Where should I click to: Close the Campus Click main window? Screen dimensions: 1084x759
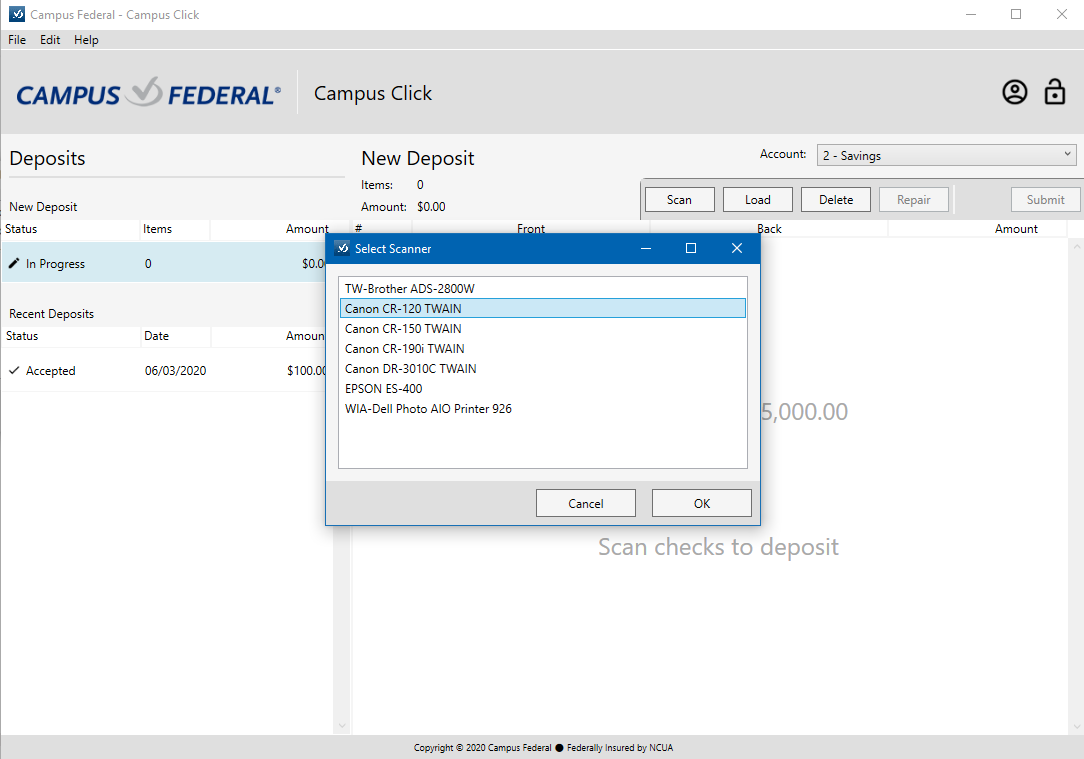[1062, 15]
